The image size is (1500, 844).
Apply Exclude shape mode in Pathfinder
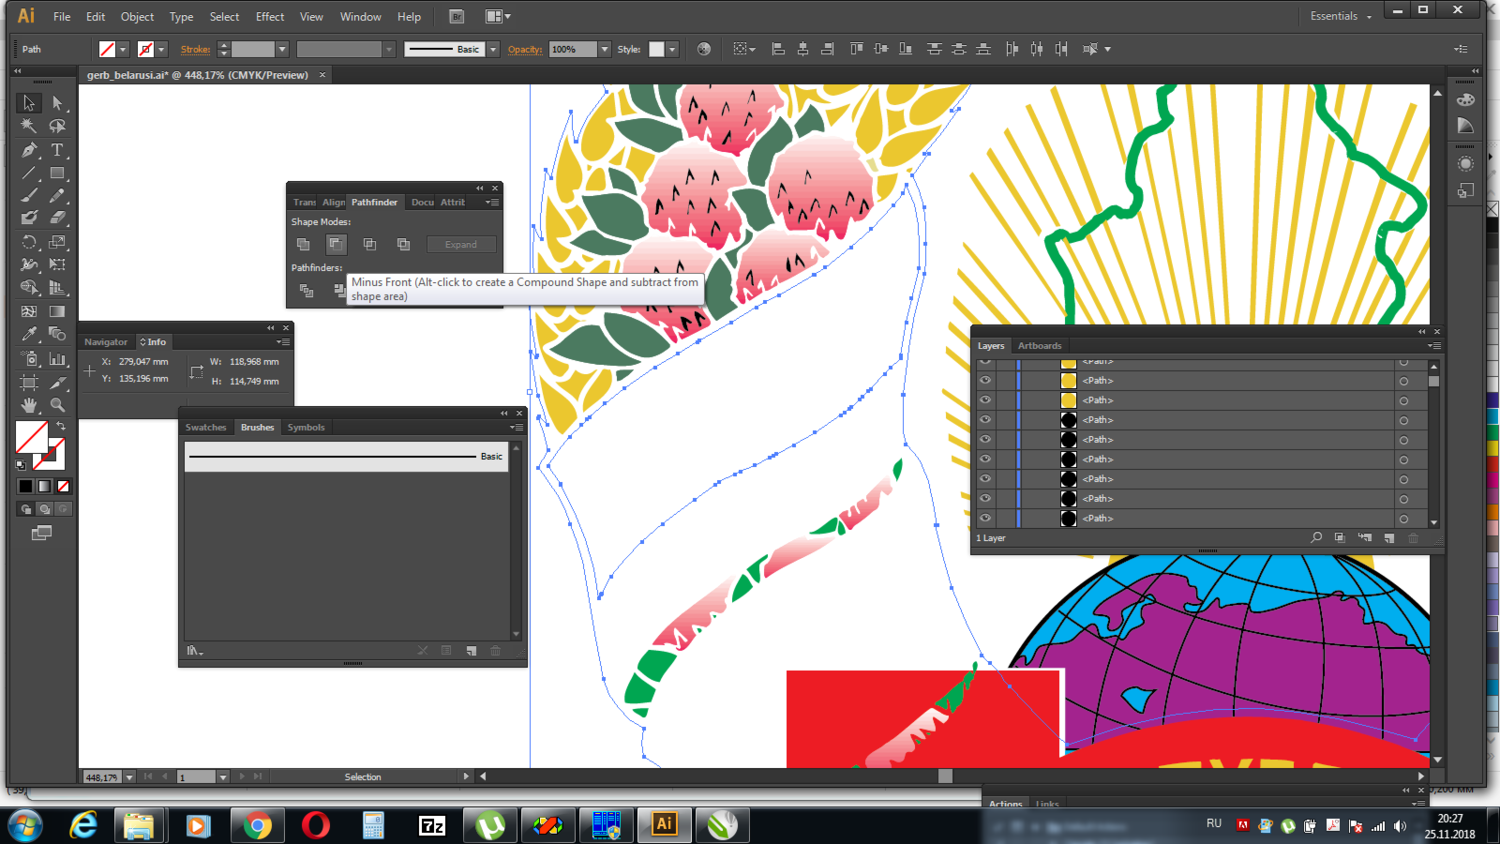pyautogui.click(x=403, y=244)
